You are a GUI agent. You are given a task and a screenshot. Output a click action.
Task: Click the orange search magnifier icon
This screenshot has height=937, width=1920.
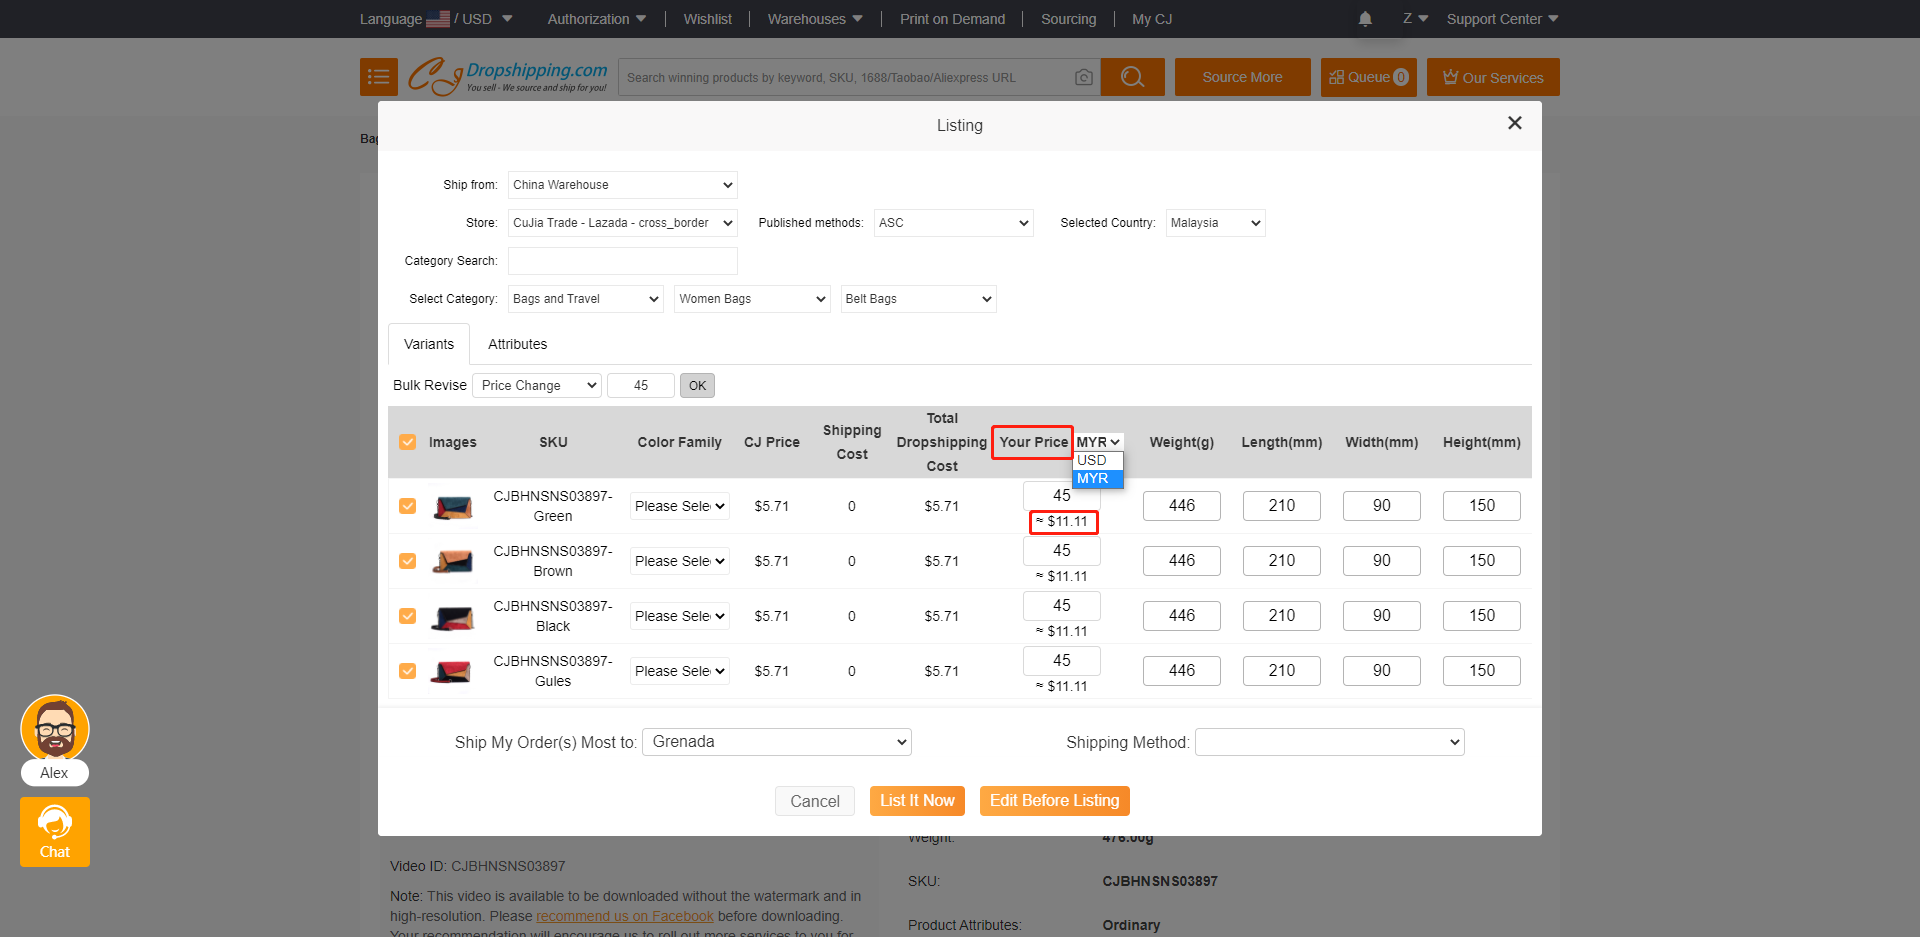[1132, 77]
